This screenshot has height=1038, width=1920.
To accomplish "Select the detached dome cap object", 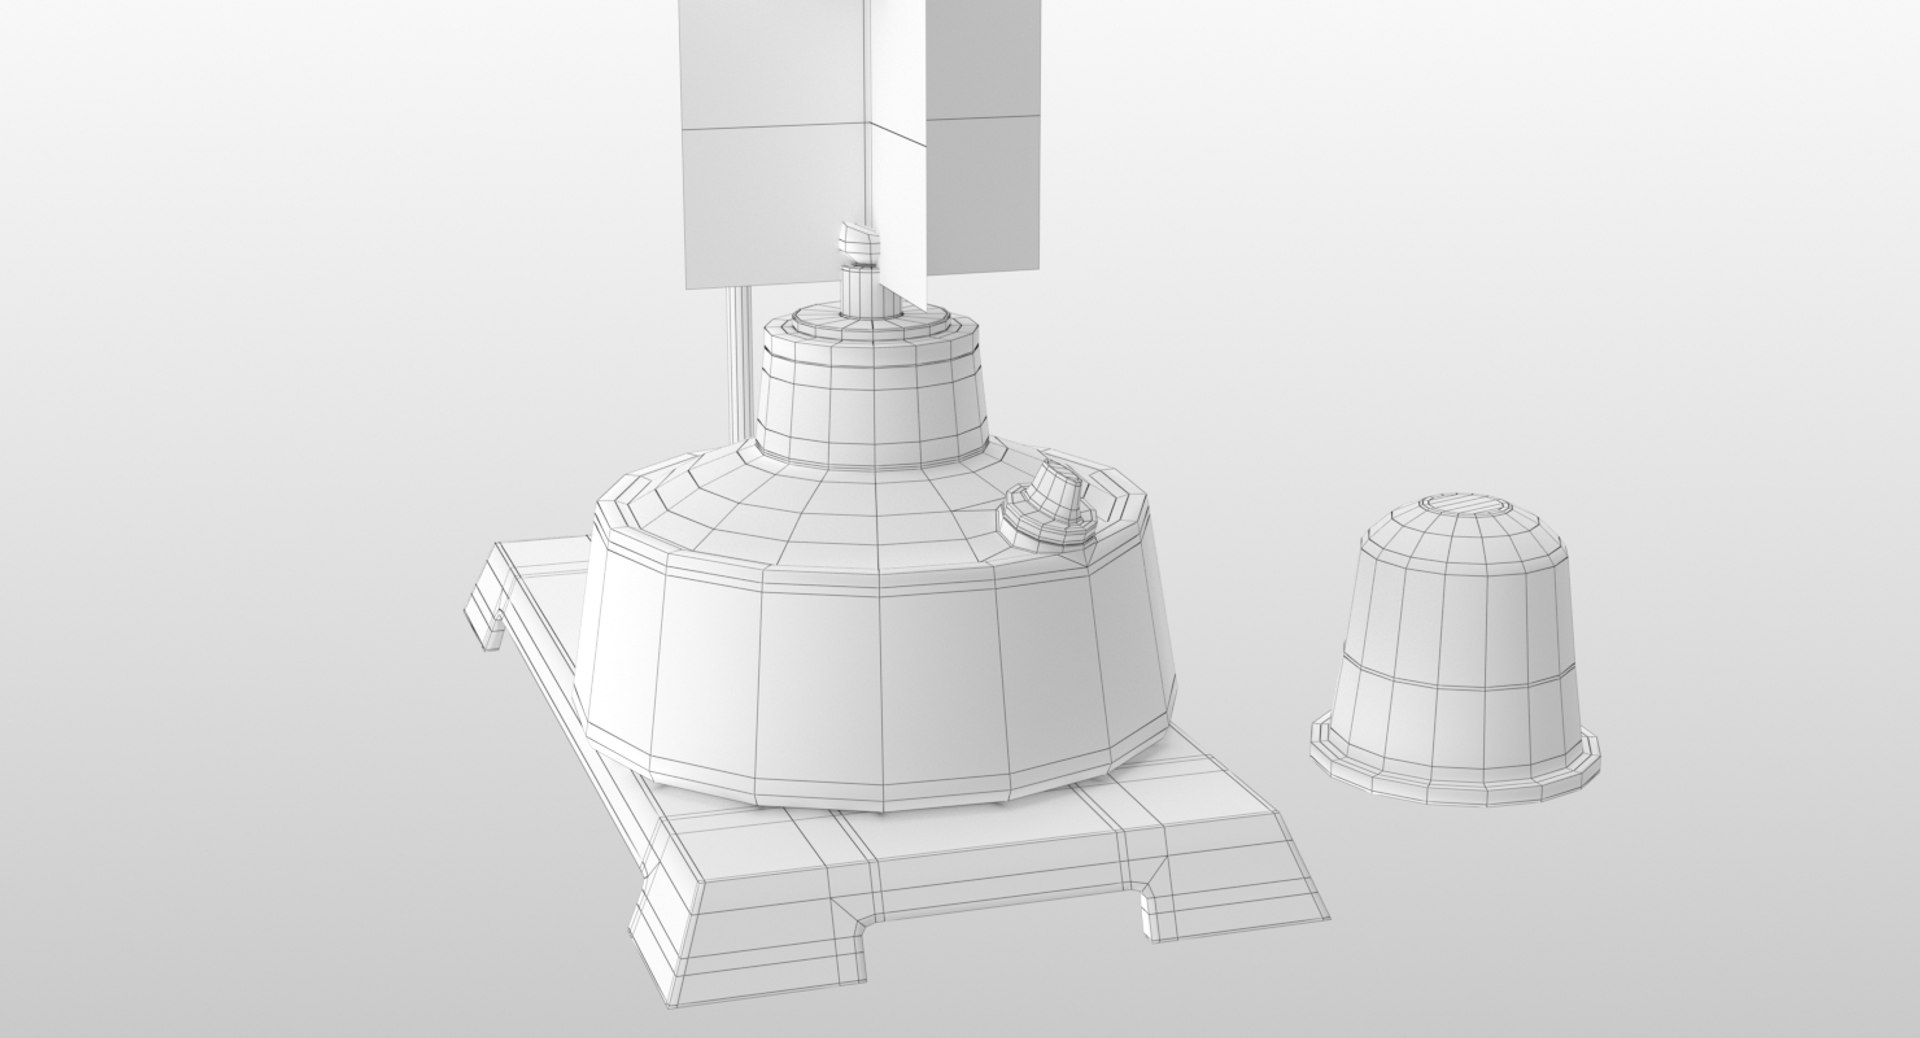I will 1454,648.
